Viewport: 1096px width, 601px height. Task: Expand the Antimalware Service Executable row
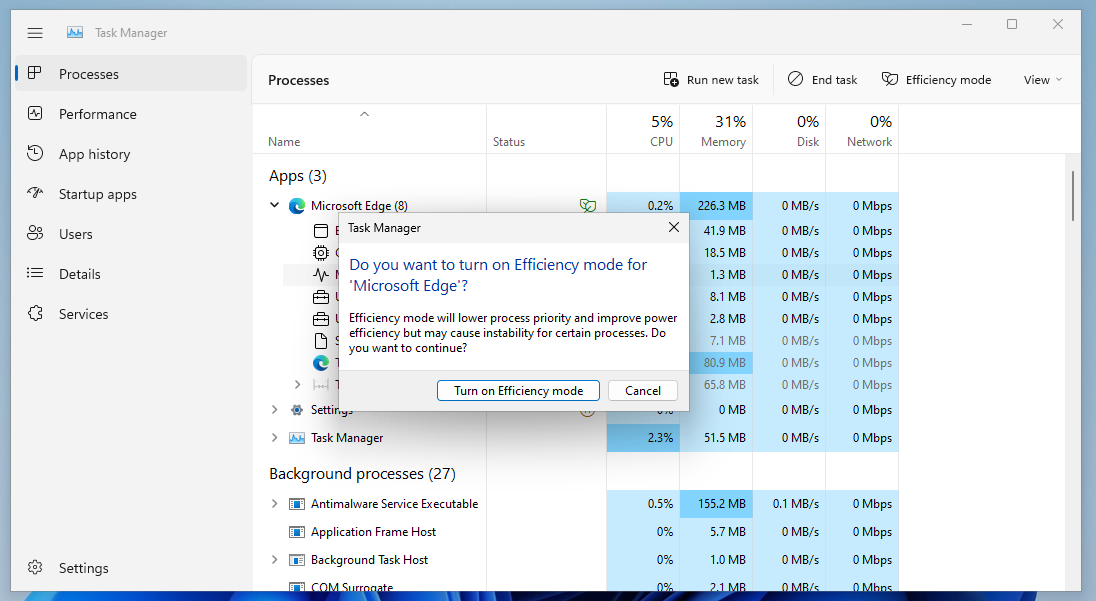tap(275, 503)
